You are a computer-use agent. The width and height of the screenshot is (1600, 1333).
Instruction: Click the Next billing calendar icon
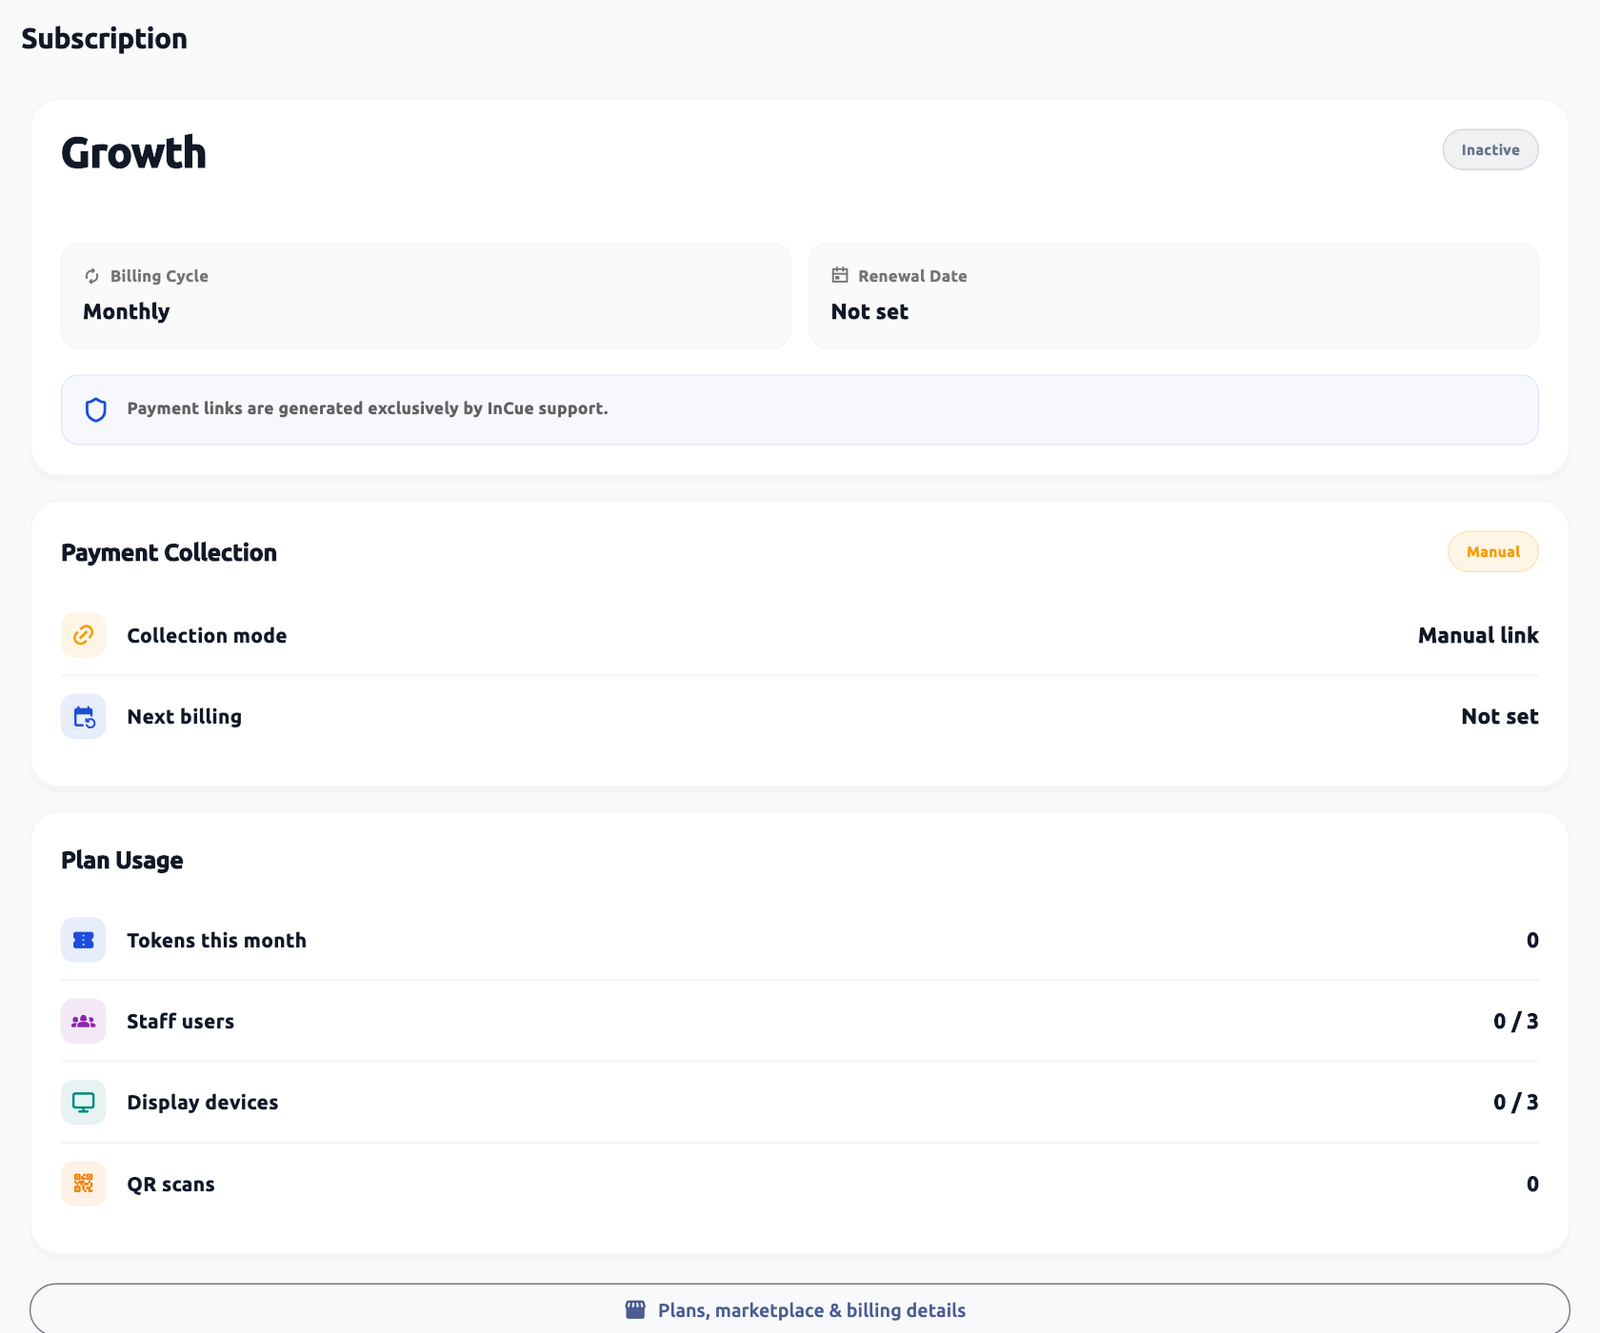coord(83,717)
